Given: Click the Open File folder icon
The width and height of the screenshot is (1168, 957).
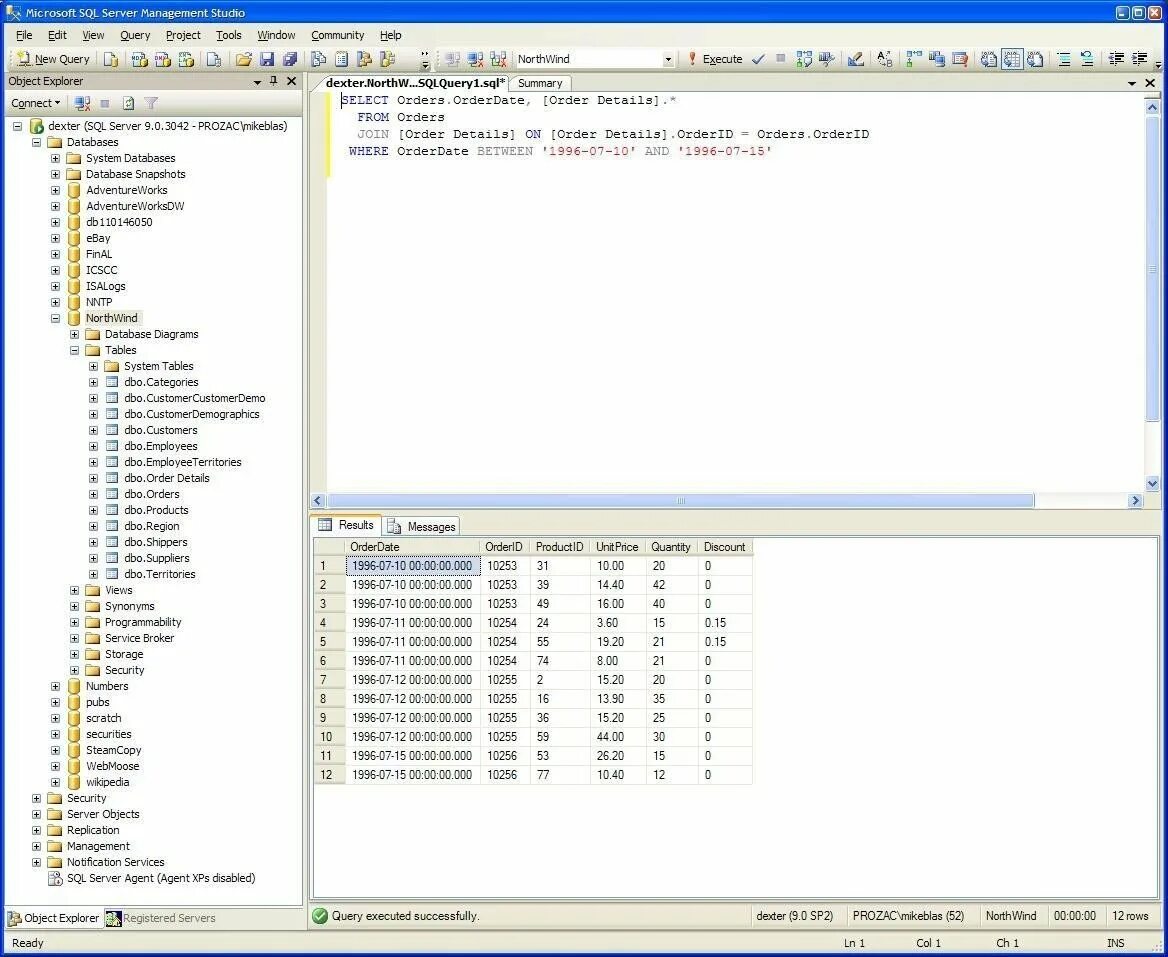Looking at the screenshot, I should [x=244, y=59].
